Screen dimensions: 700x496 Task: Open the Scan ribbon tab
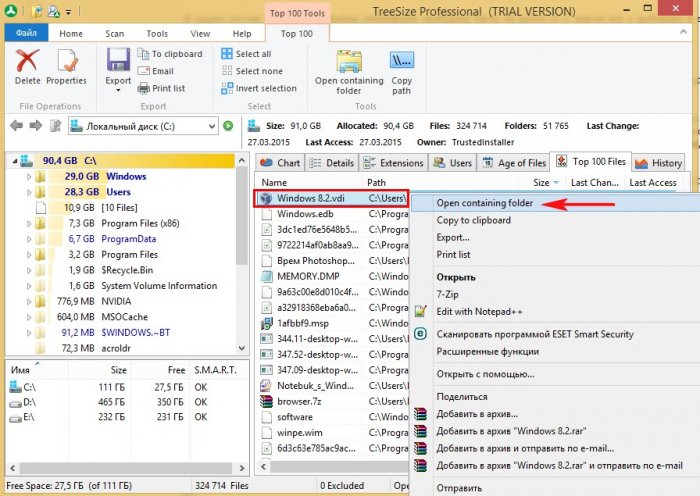(115, 33)
